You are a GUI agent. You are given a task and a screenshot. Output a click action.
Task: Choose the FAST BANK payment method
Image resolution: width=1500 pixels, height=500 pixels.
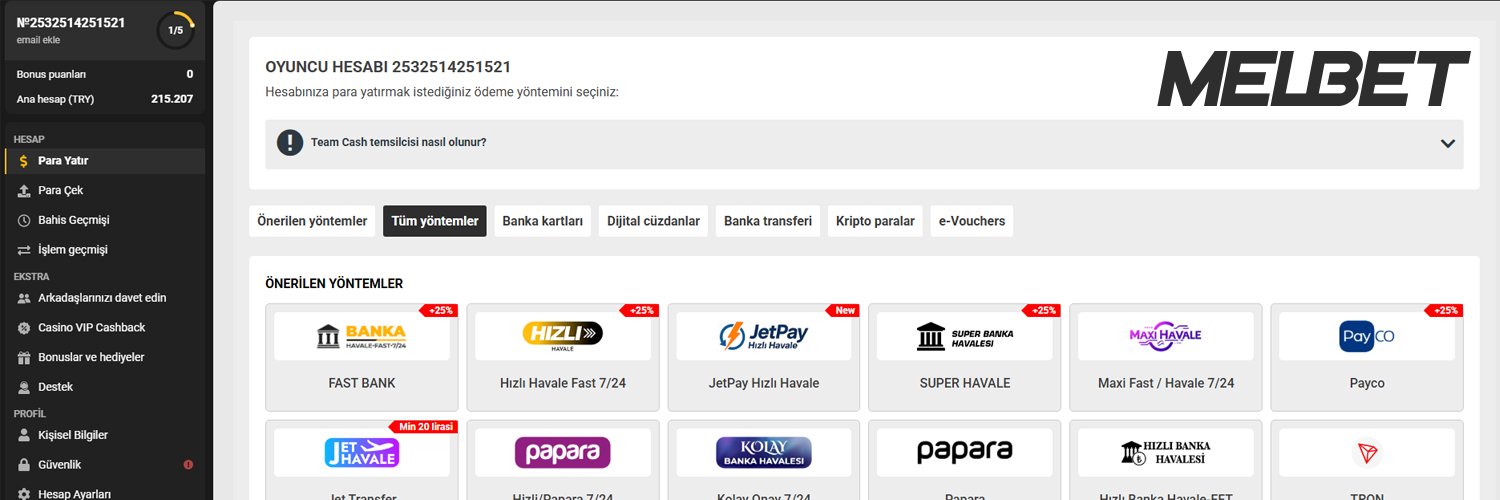click(362, 357)
